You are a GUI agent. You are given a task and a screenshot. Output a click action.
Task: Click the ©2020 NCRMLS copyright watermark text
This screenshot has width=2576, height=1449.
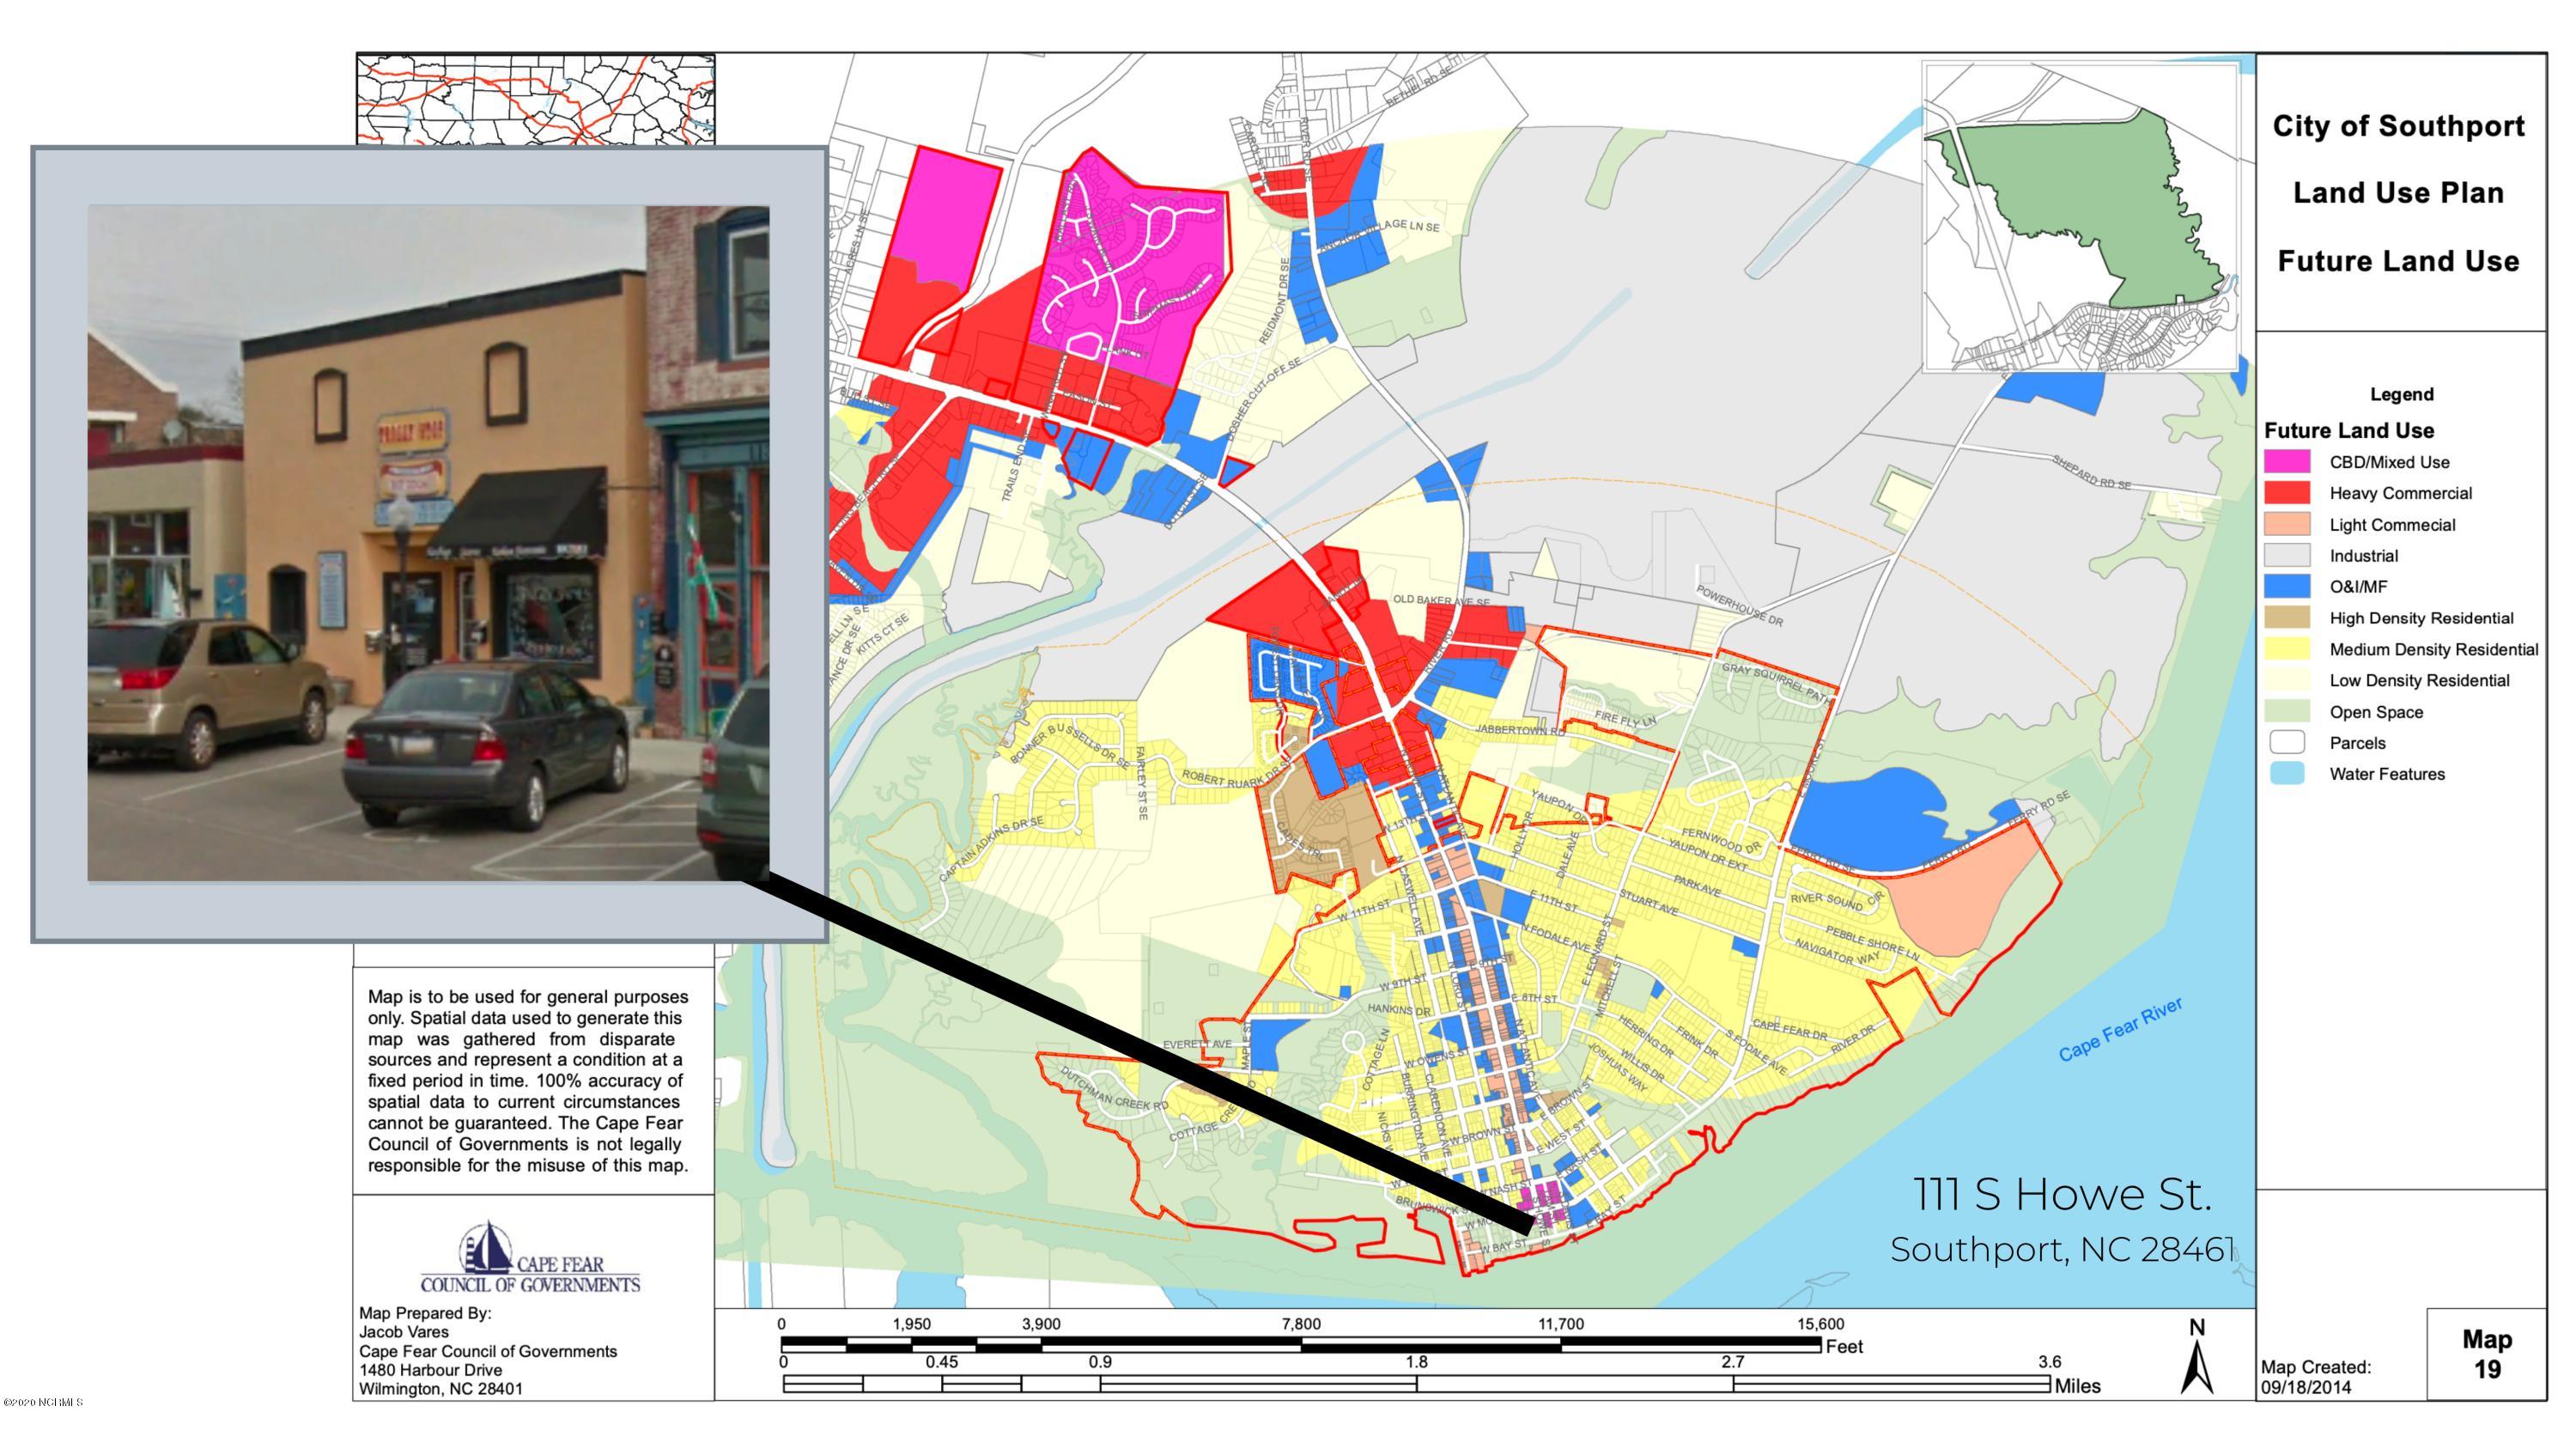[43, 1402]
